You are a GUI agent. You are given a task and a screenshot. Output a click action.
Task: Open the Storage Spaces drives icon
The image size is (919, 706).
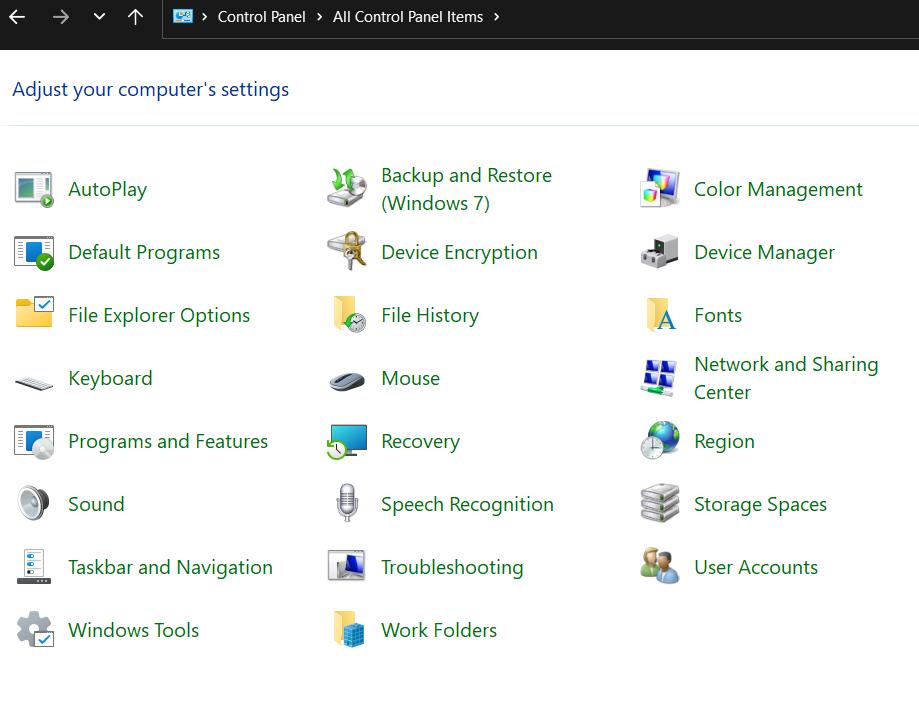pos(660,503)
